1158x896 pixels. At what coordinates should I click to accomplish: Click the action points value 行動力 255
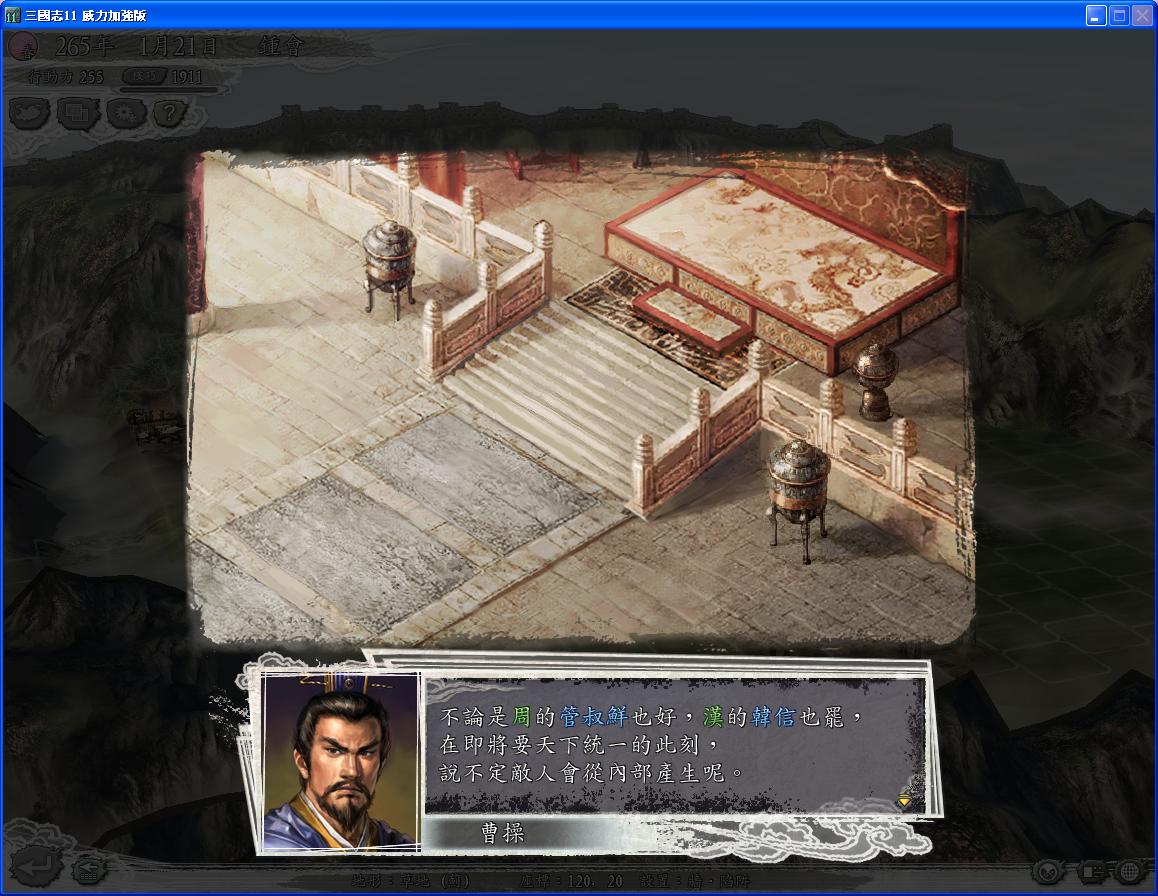coord(66,77)
